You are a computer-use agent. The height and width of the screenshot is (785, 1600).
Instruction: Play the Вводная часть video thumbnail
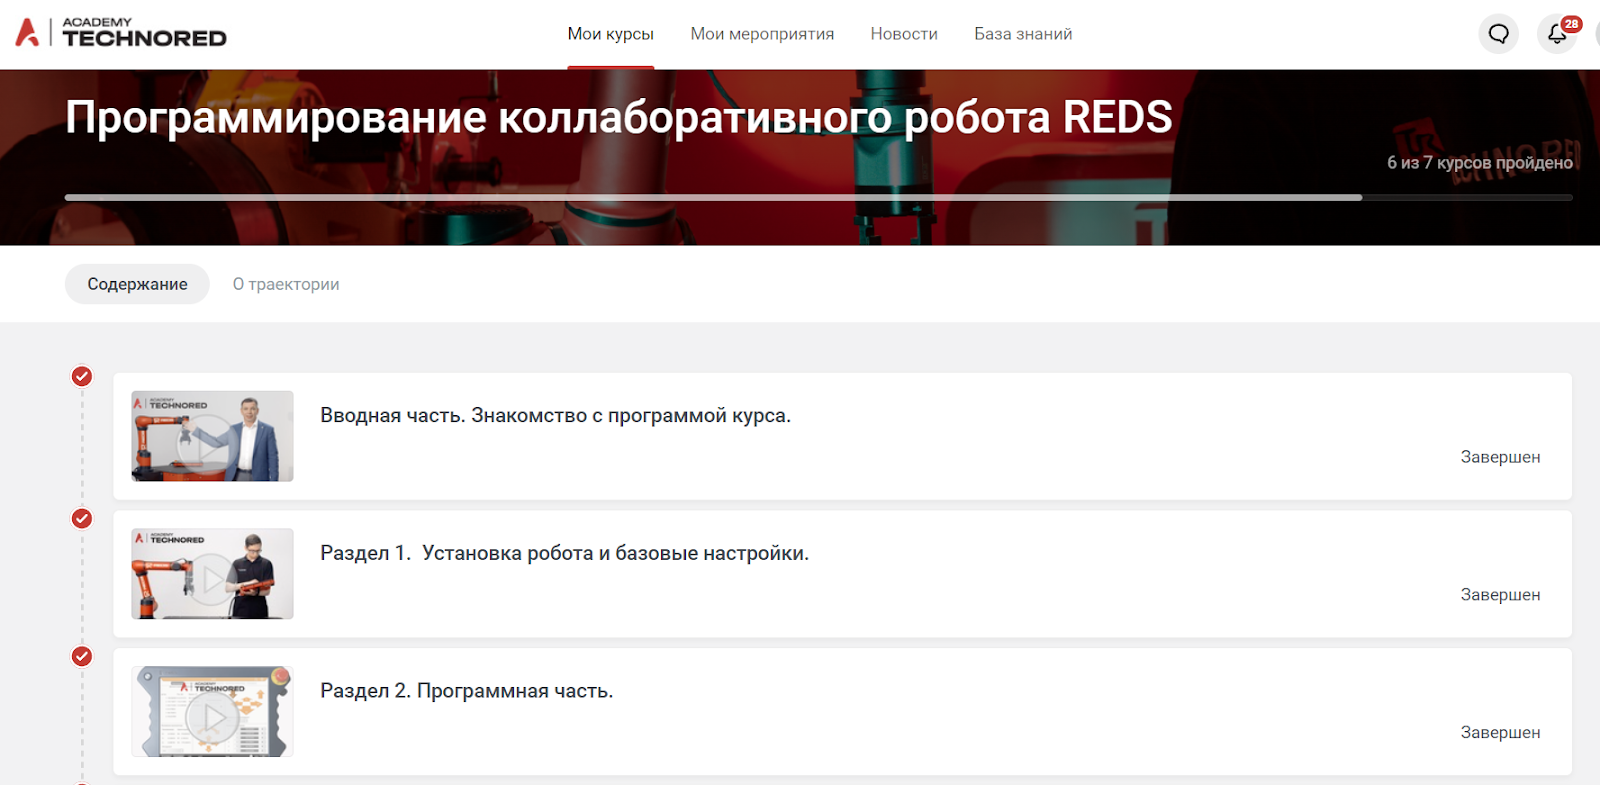(x=212, y=436)
